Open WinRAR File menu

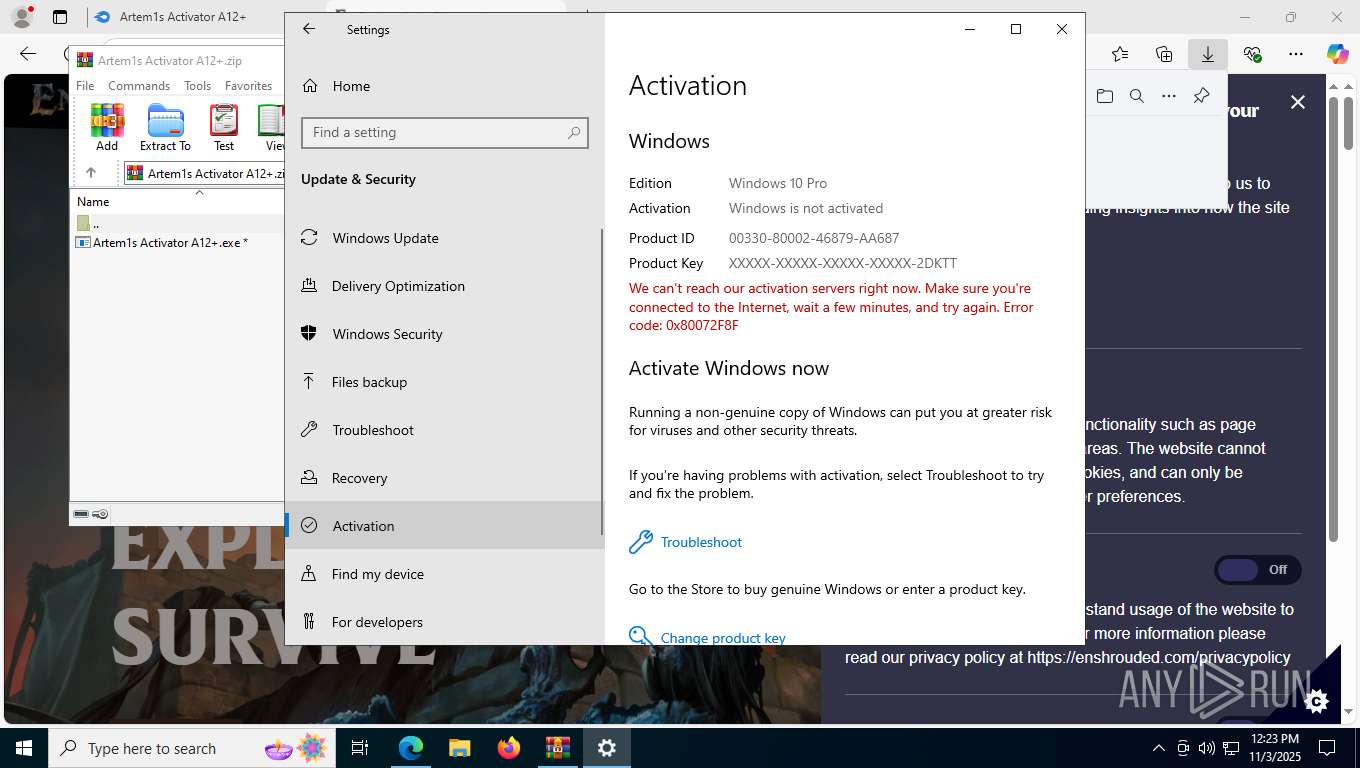[x=85, y=86]
